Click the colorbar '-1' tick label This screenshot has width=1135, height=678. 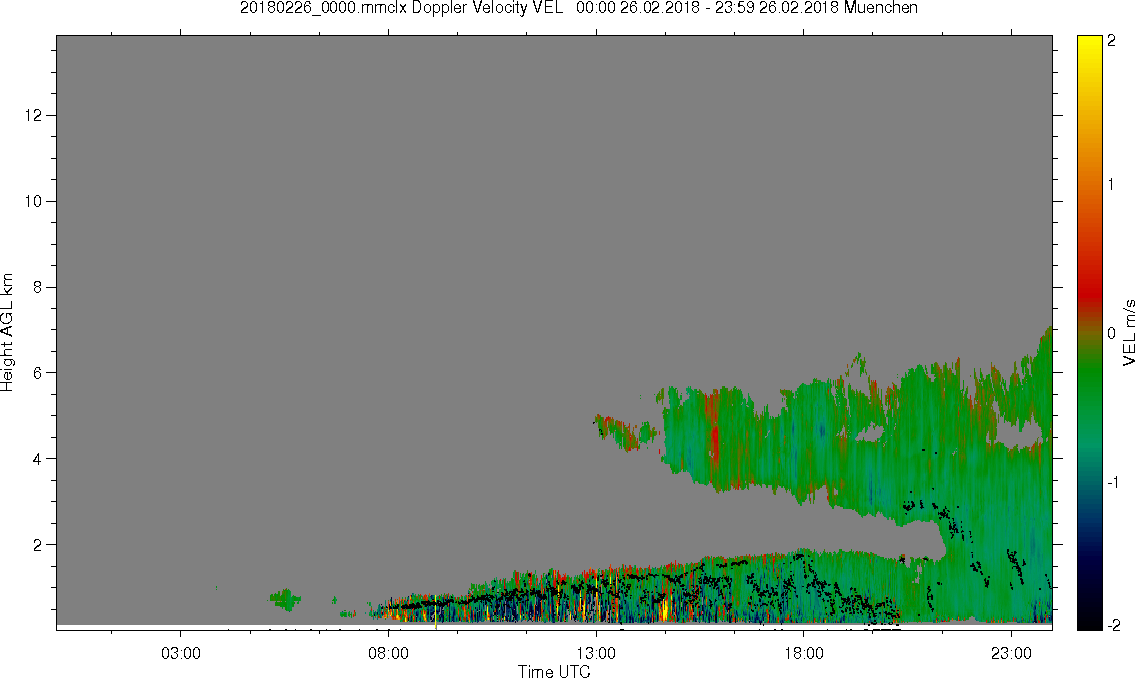click(1114, 483)
